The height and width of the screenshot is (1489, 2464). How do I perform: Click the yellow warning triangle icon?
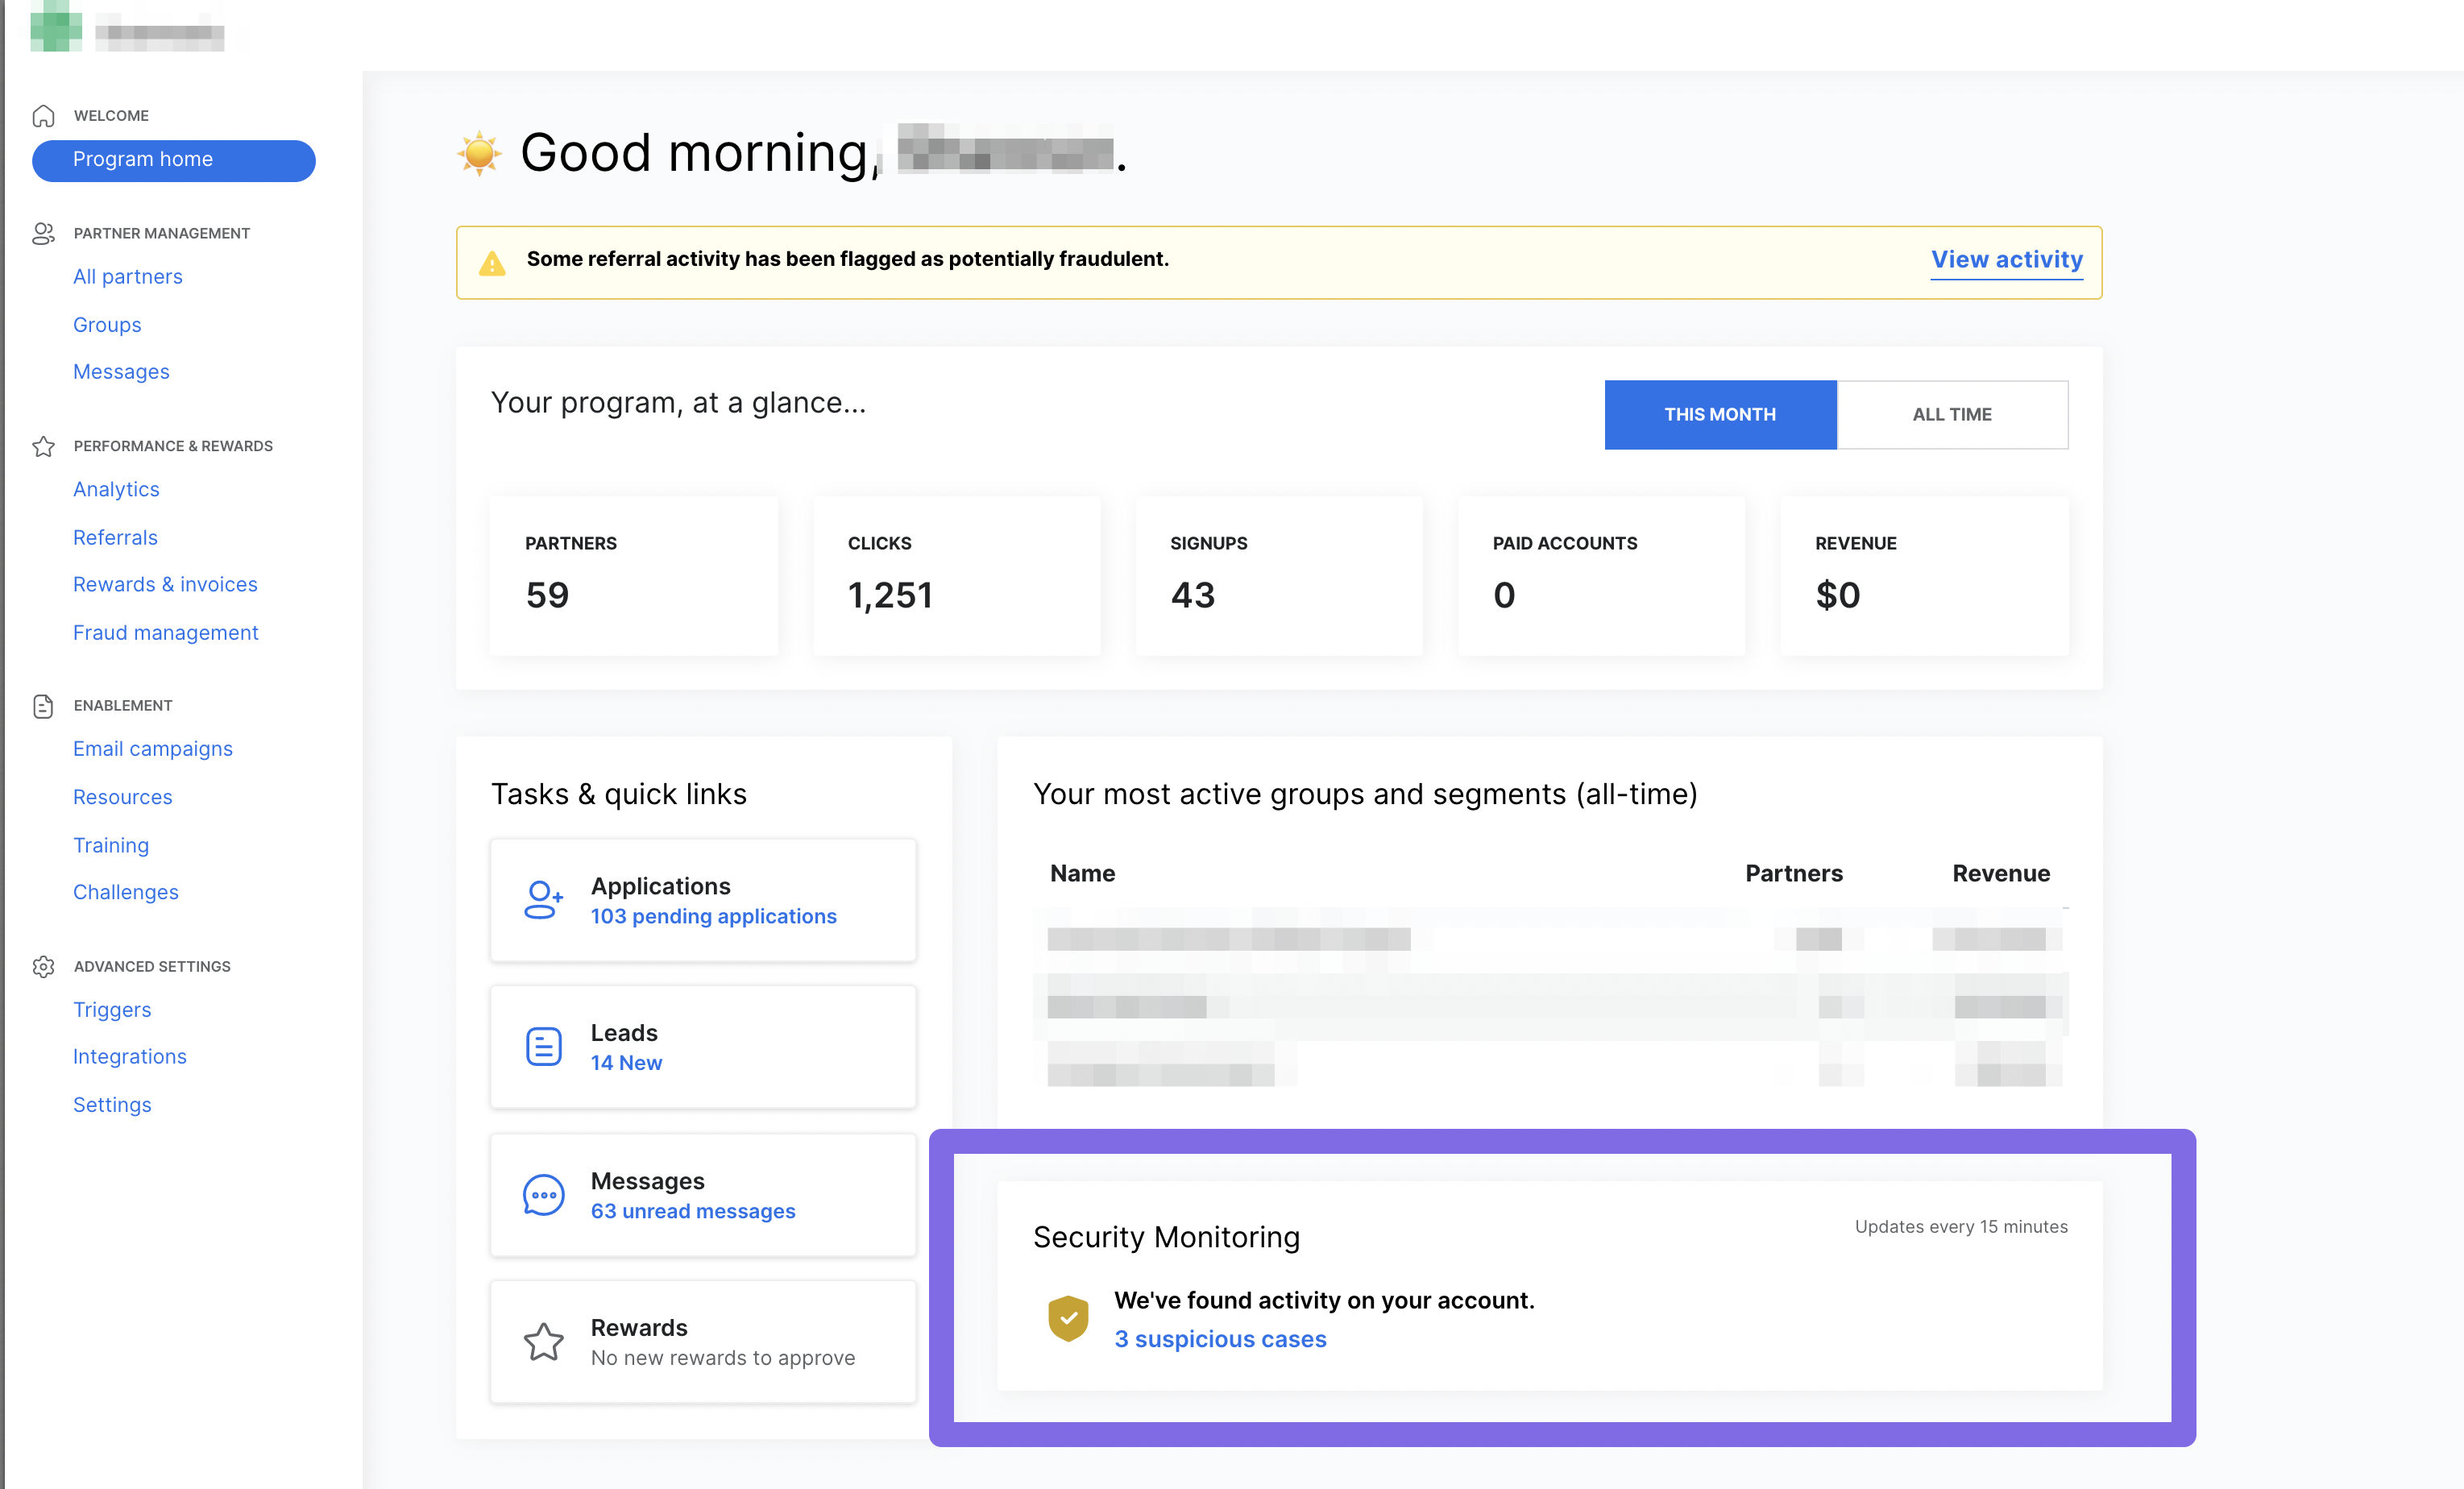492,263
